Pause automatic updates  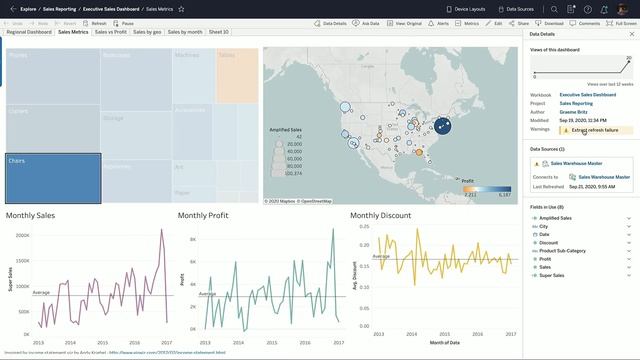click(124, 24)
